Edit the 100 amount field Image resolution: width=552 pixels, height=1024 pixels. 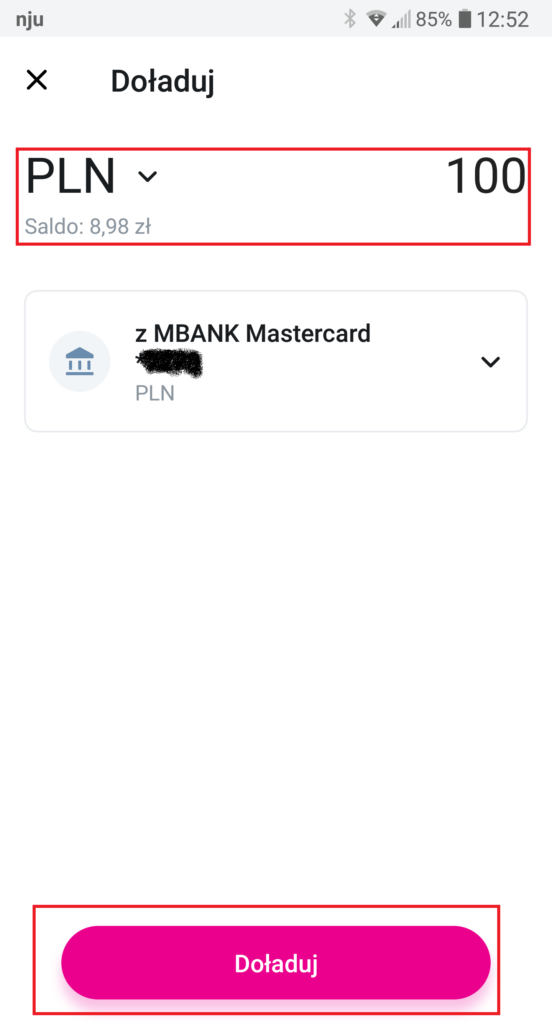(x=485, y=176)
